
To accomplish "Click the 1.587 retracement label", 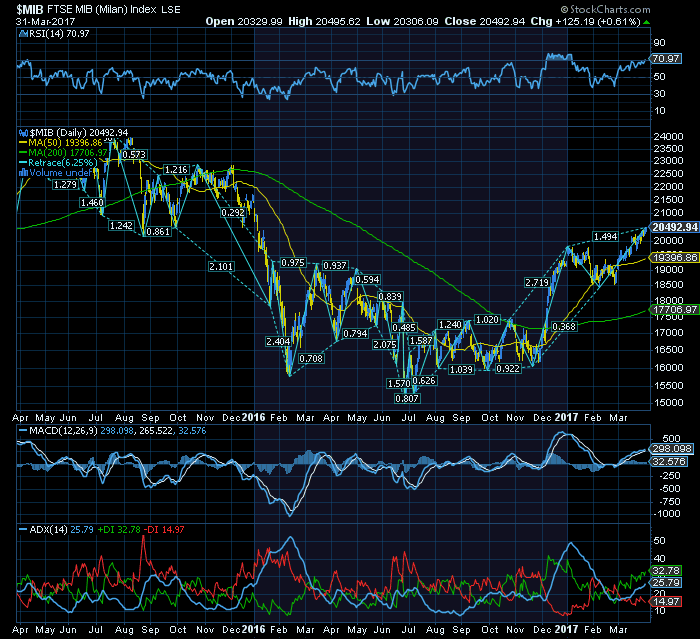I will click(x=421, y=341).
